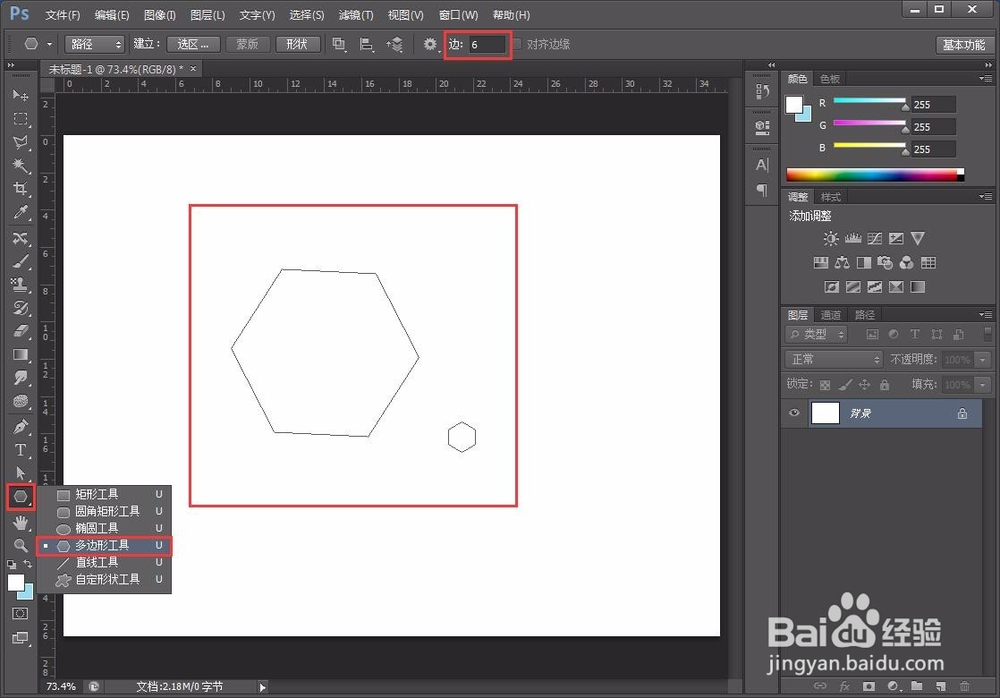Open path operations icon in options bar

point(339,44)
